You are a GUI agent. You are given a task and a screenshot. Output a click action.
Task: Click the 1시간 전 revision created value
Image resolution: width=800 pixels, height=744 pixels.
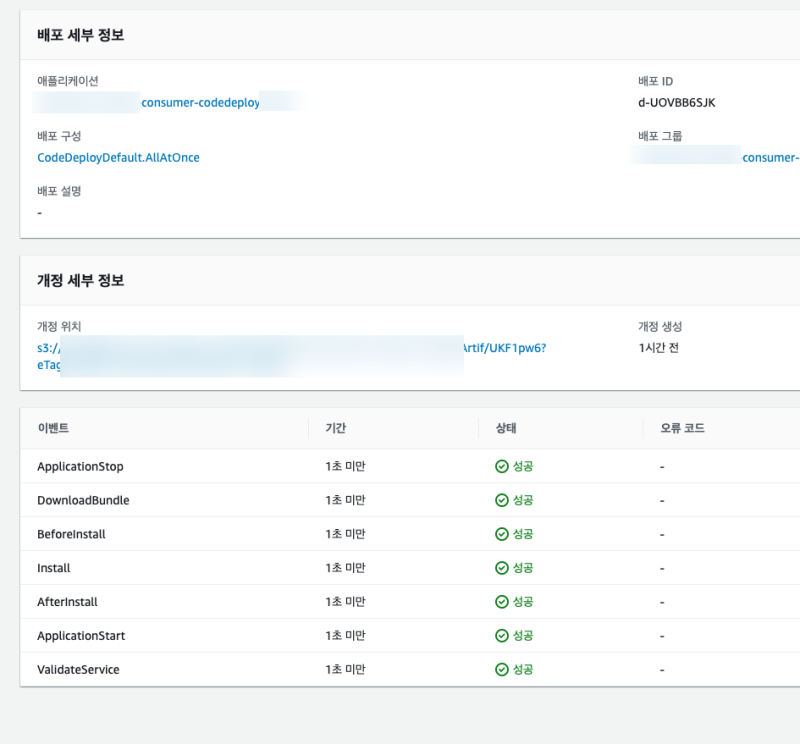pos(658,348)
